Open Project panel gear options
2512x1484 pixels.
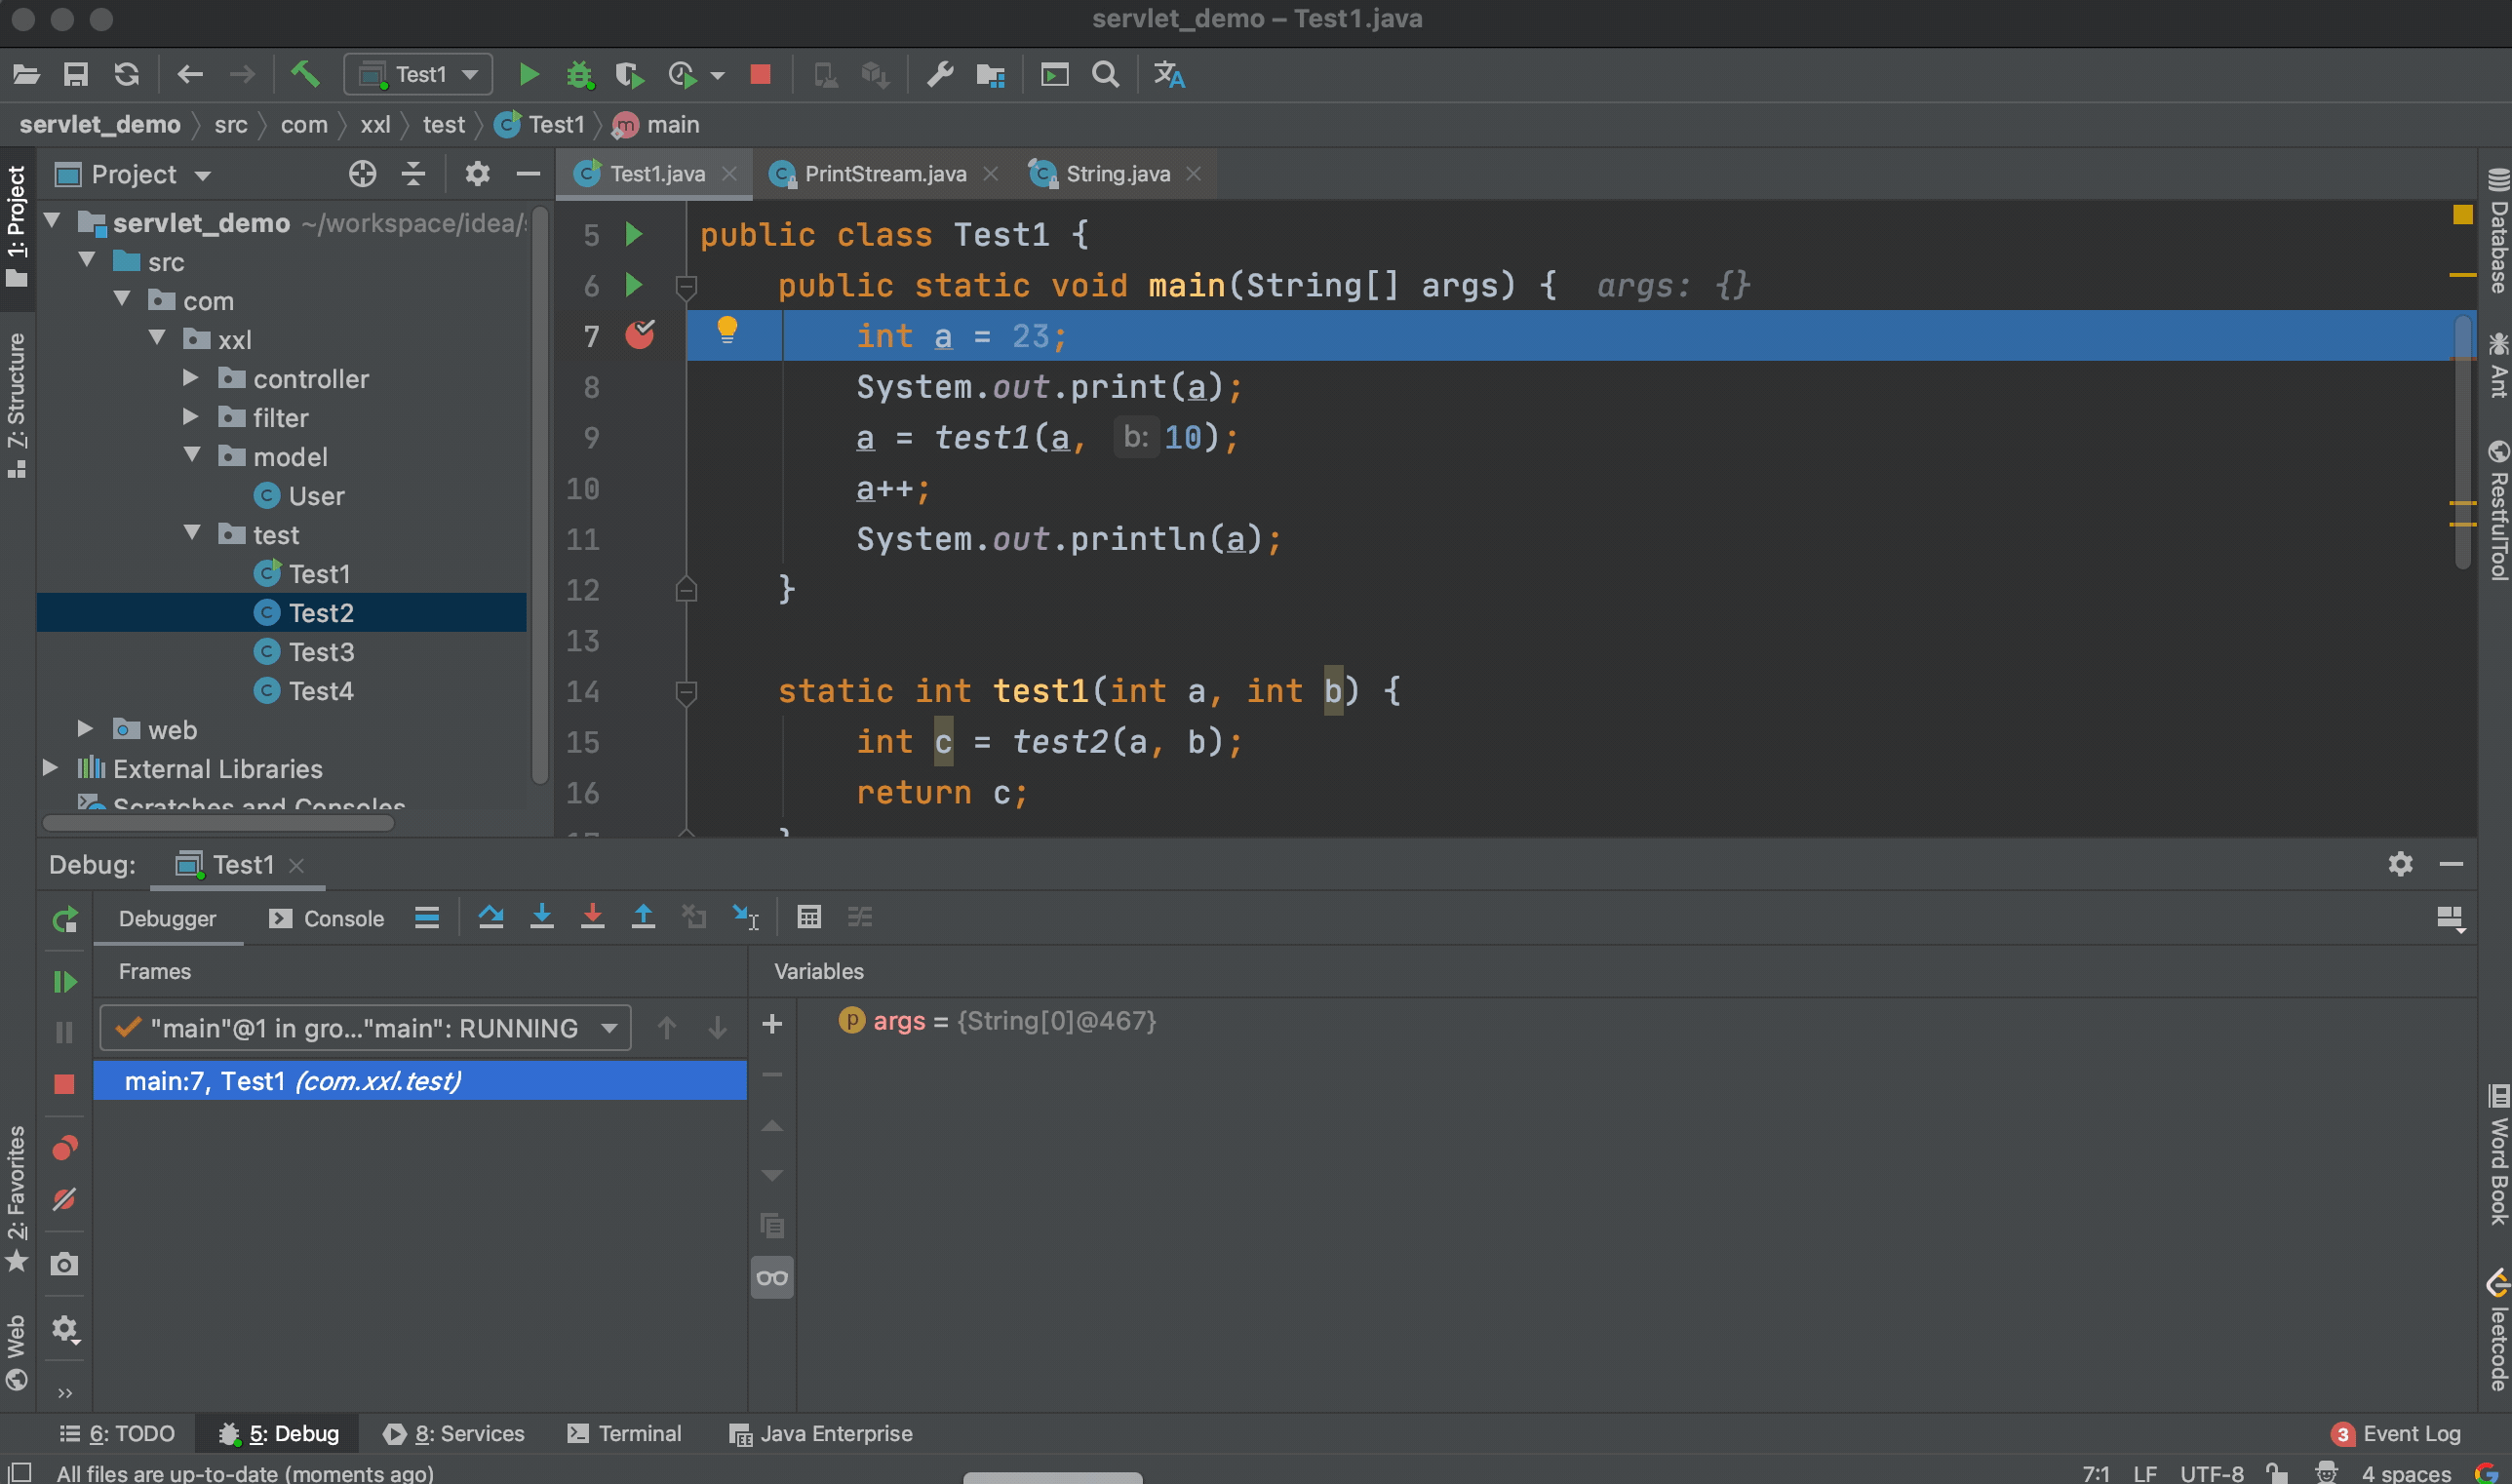pyautogui.click(x=477, y=175)
